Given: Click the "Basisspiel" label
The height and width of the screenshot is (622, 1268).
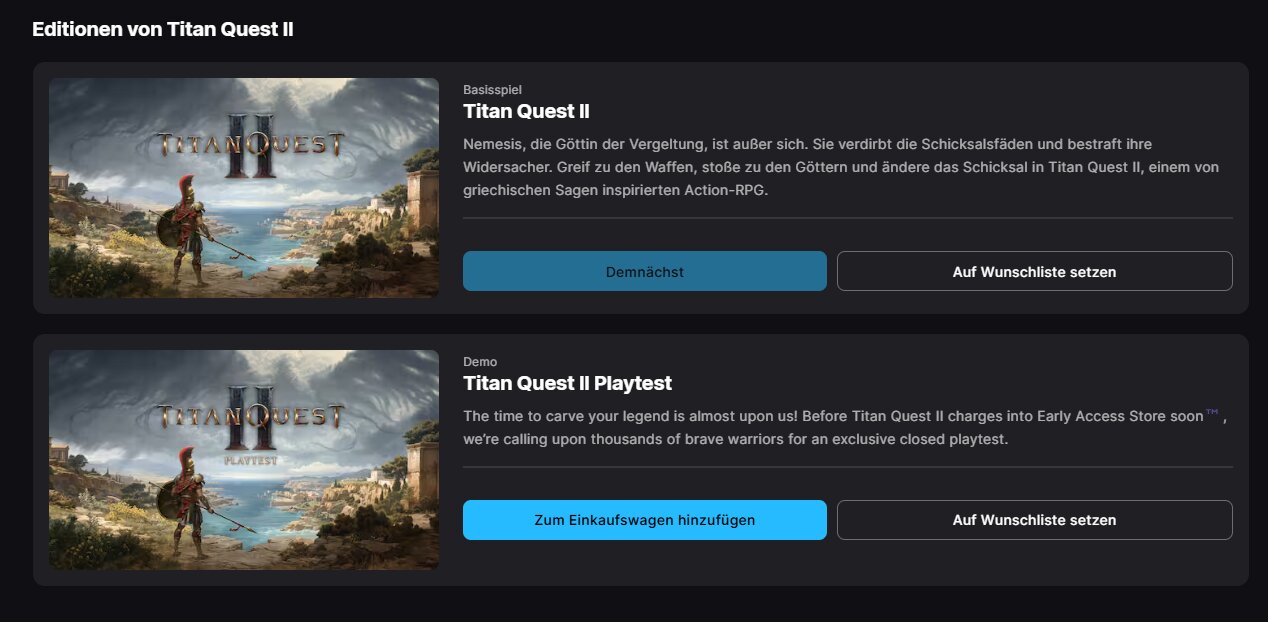Looking at the screenshot, I should (492, 90).
